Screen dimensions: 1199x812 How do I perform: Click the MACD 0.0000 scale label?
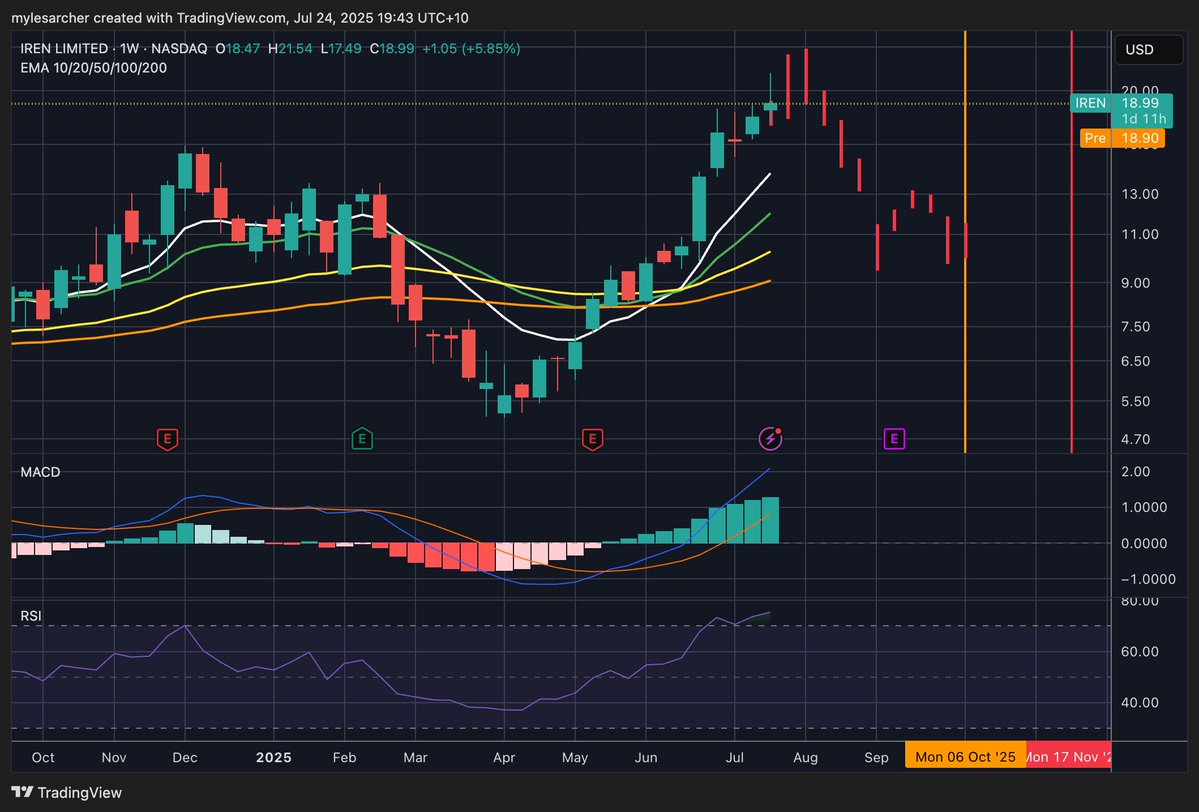coord(1144,544)
